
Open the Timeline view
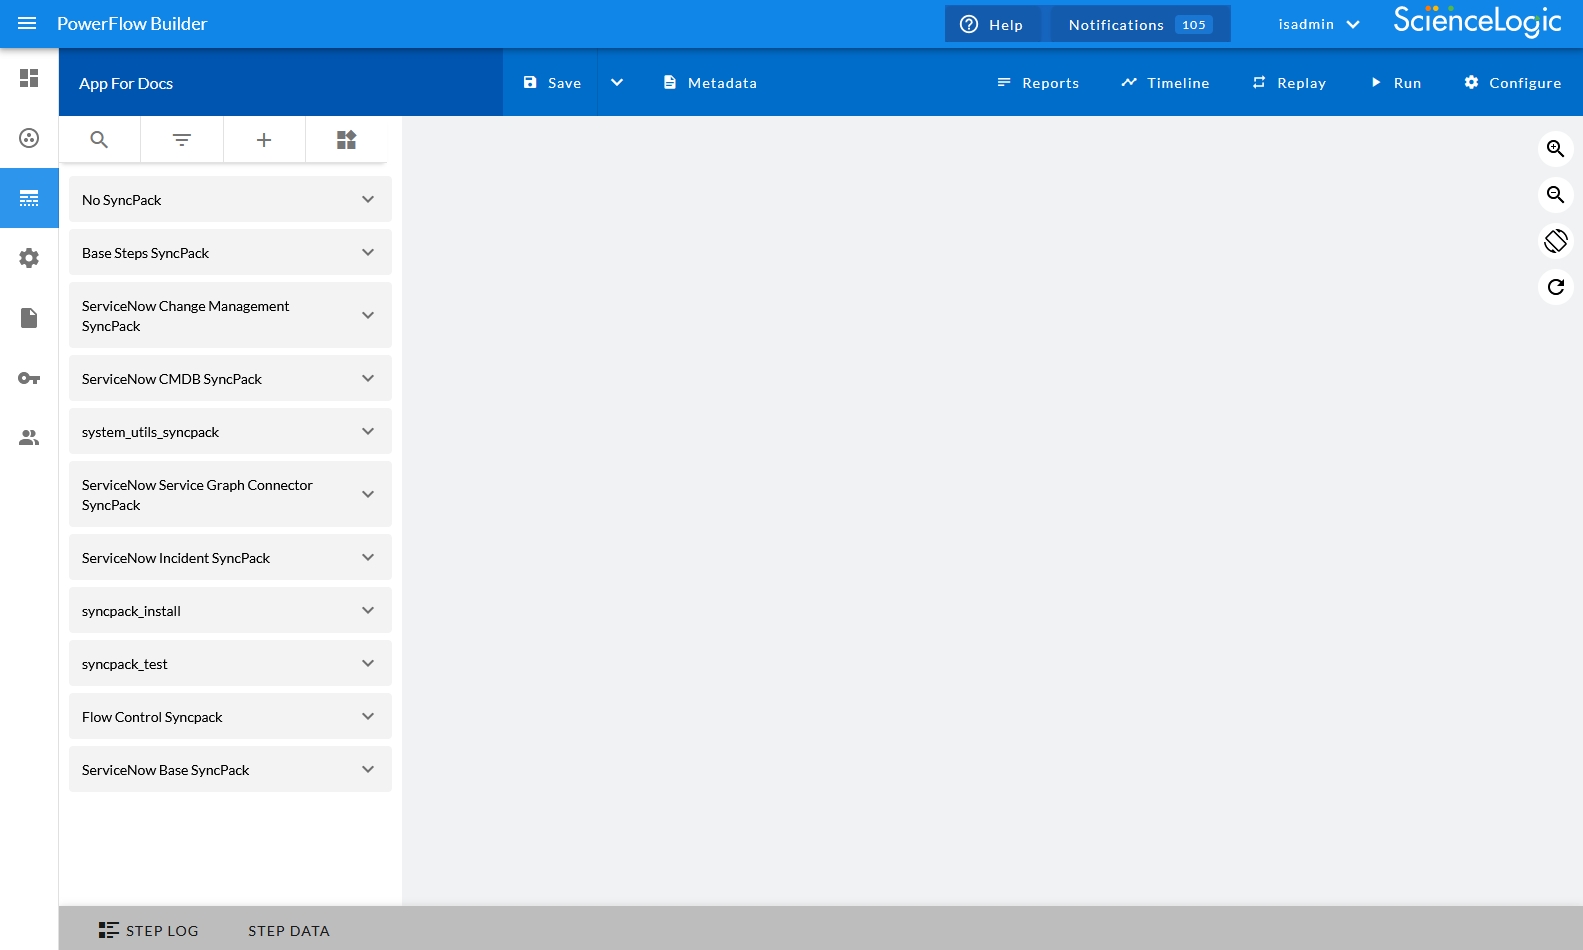pos(1165,83)
